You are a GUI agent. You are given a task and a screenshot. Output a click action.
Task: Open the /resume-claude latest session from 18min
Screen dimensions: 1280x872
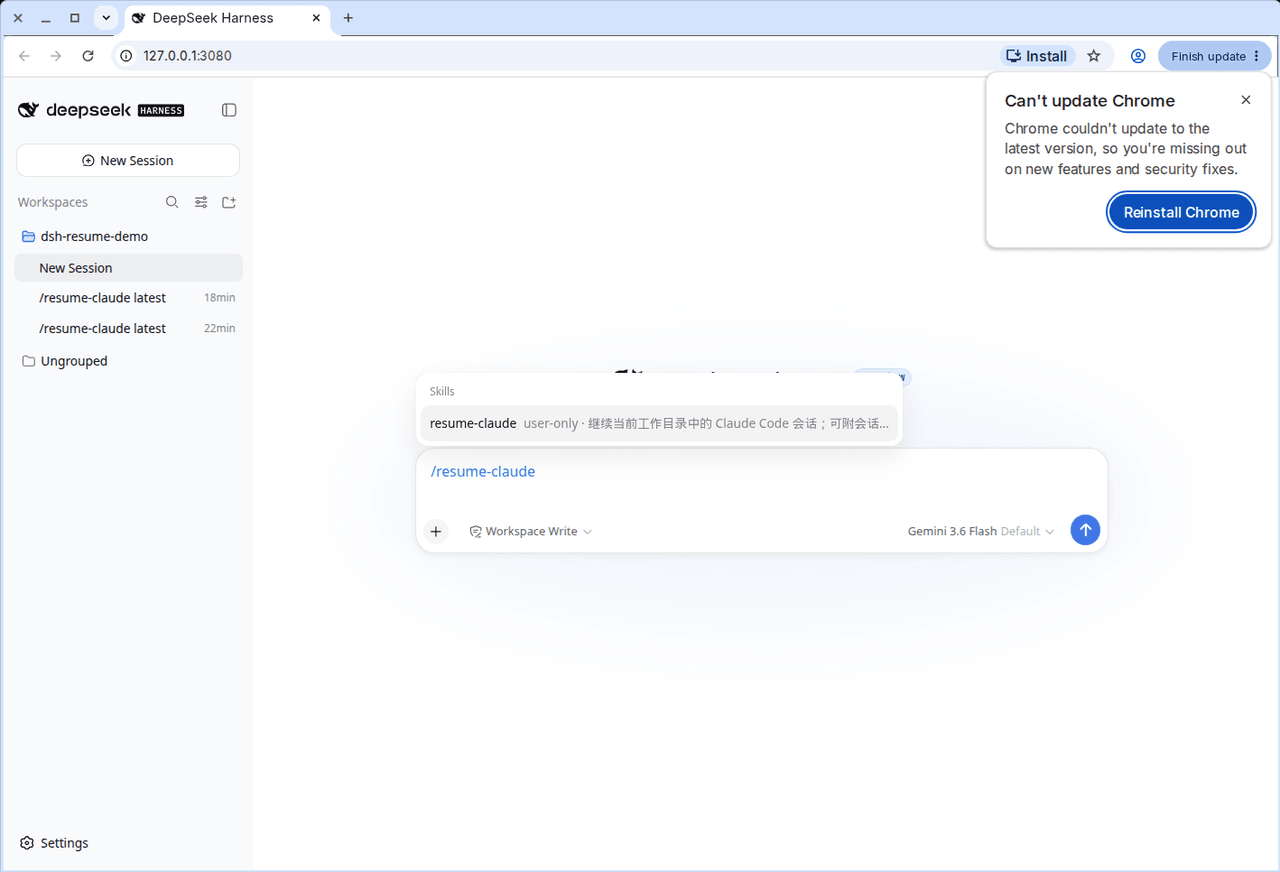coord(129,298)
